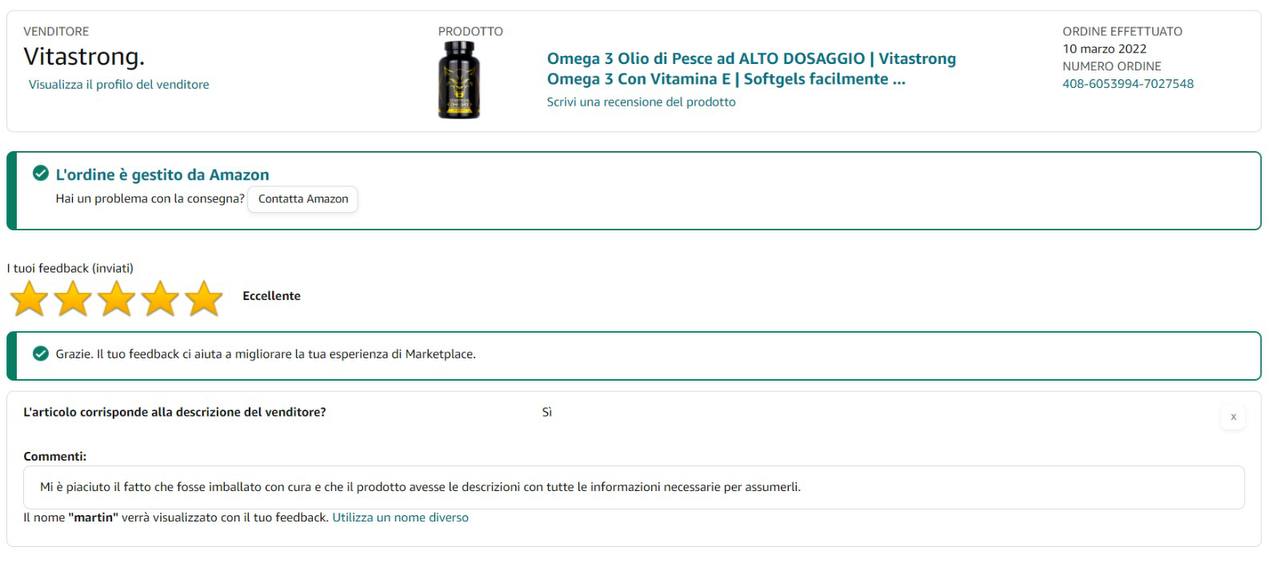
Task: Open Visualizza il profilo del venditore link
Action: click(119, 85)
